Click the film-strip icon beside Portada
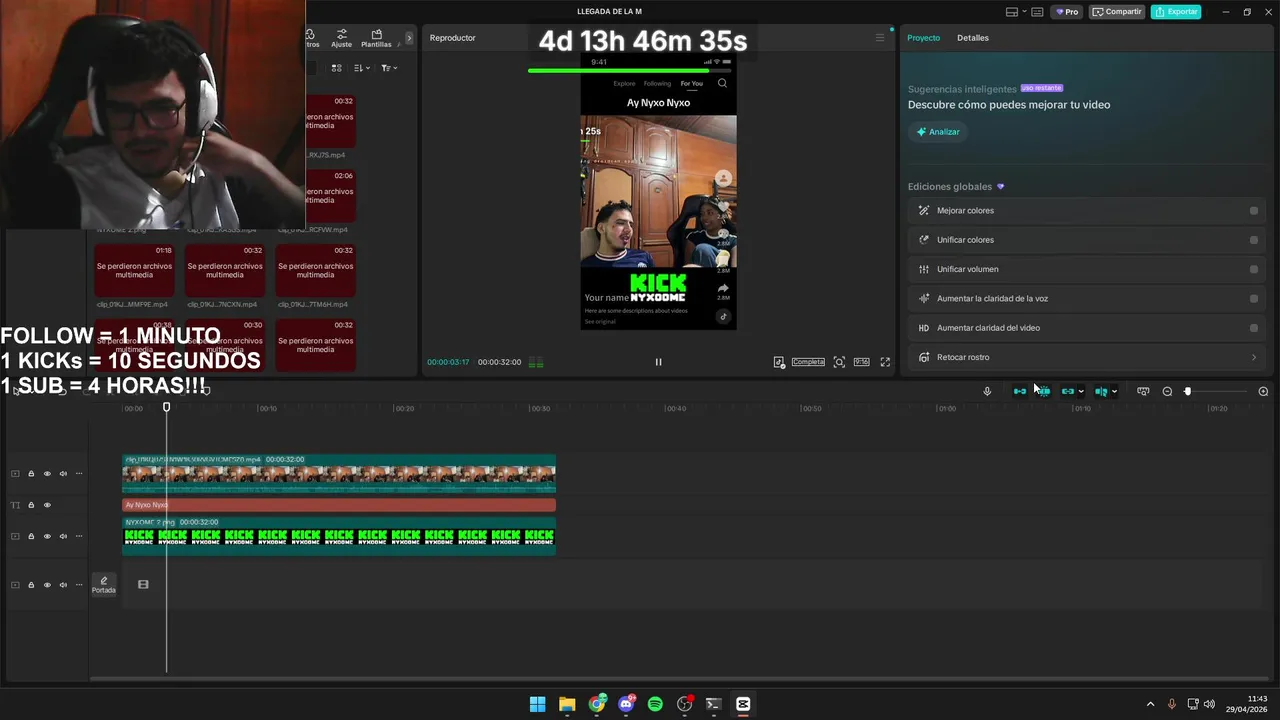 (x=143, y=584)
